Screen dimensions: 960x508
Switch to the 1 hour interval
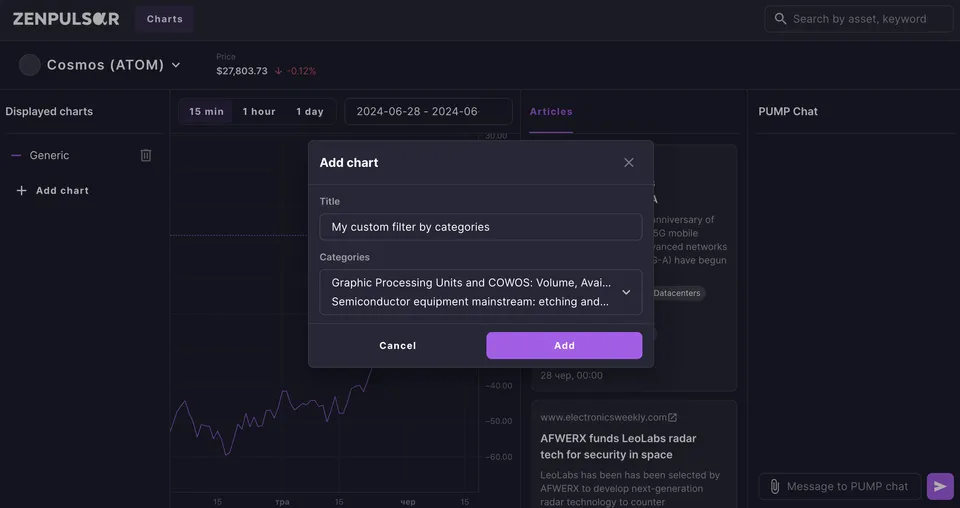tap(259, 111)
